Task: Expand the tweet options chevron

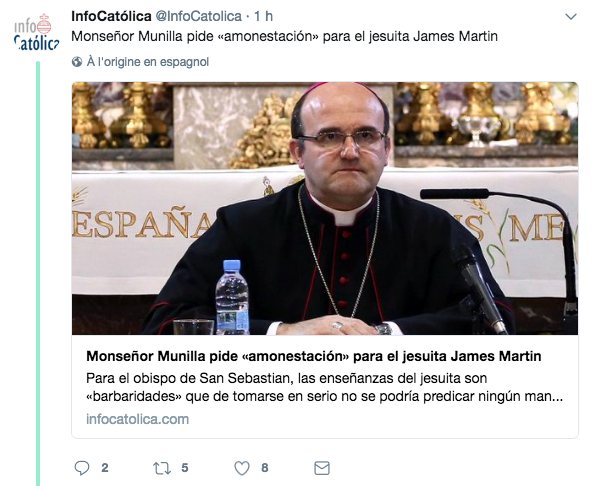Action: [x=571, y=17]
